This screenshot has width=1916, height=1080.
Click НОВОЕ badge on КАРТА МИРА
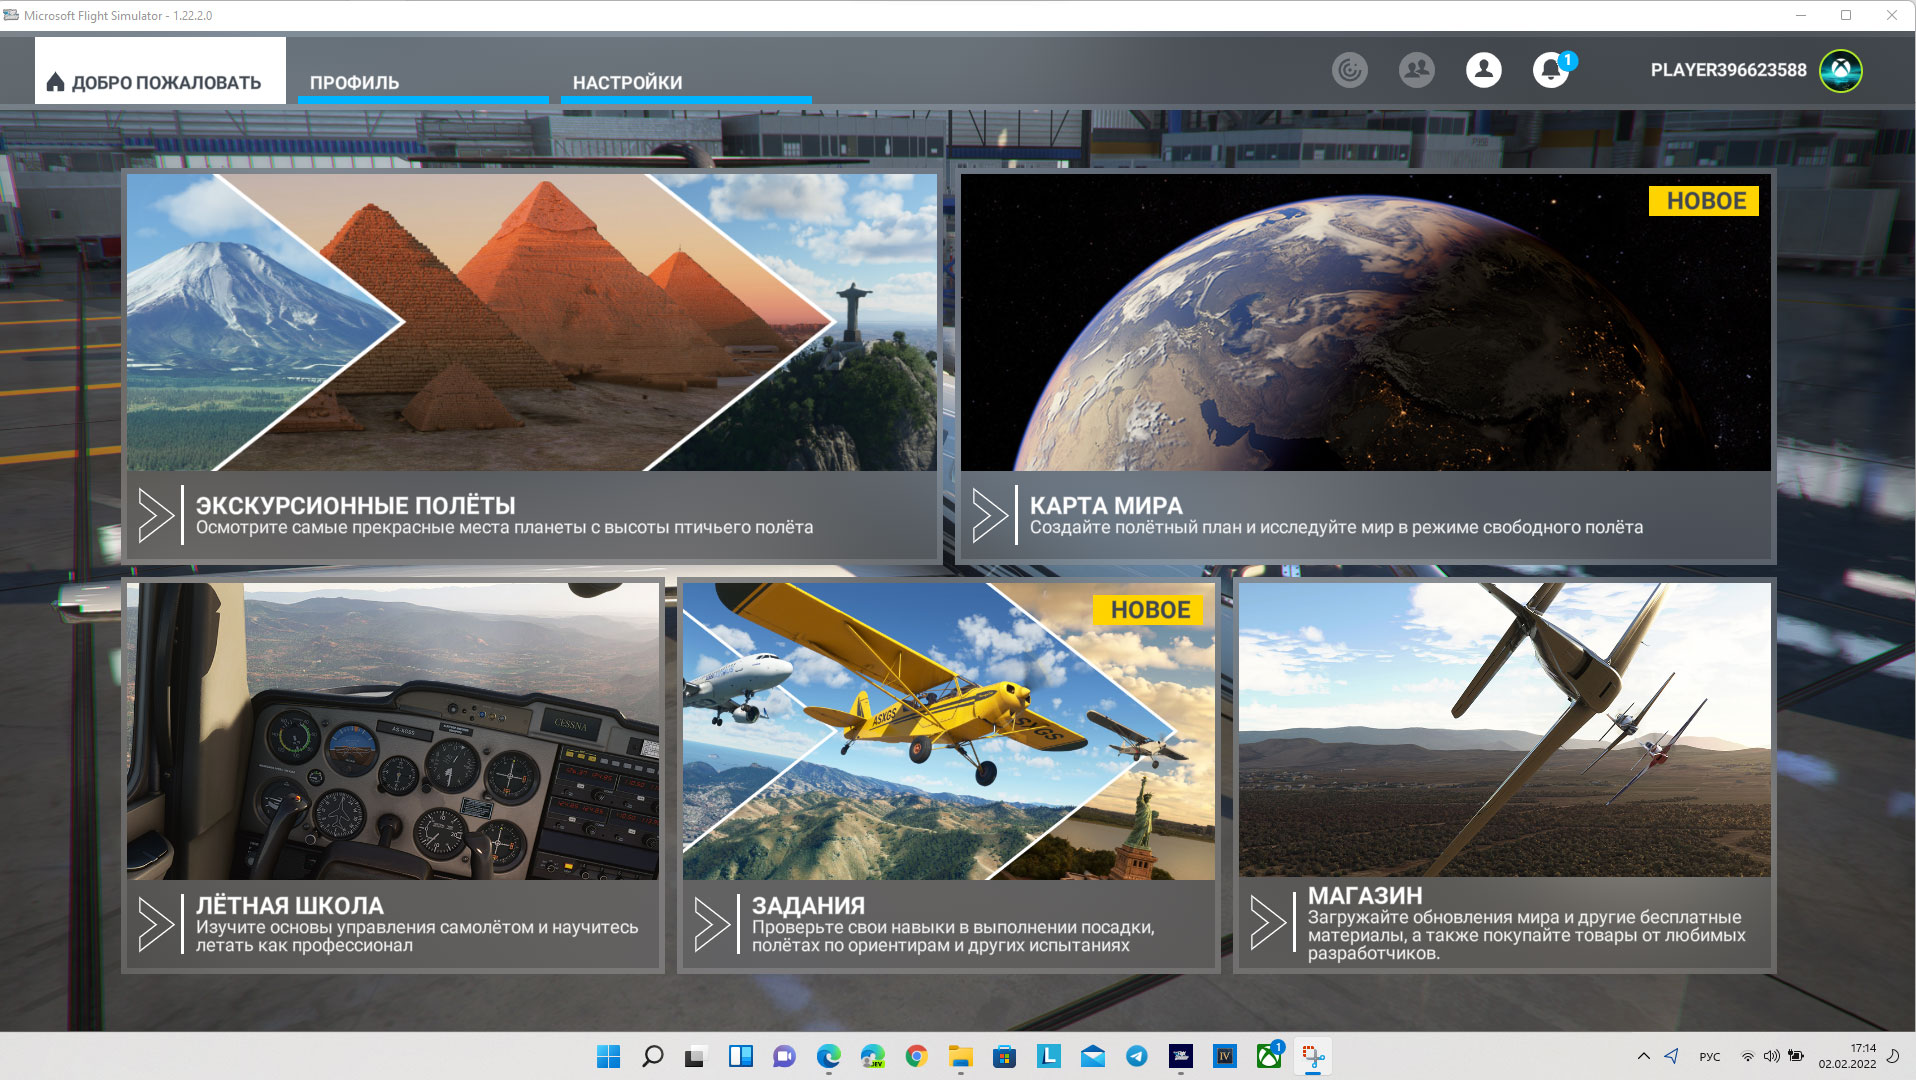[1704, 201]
